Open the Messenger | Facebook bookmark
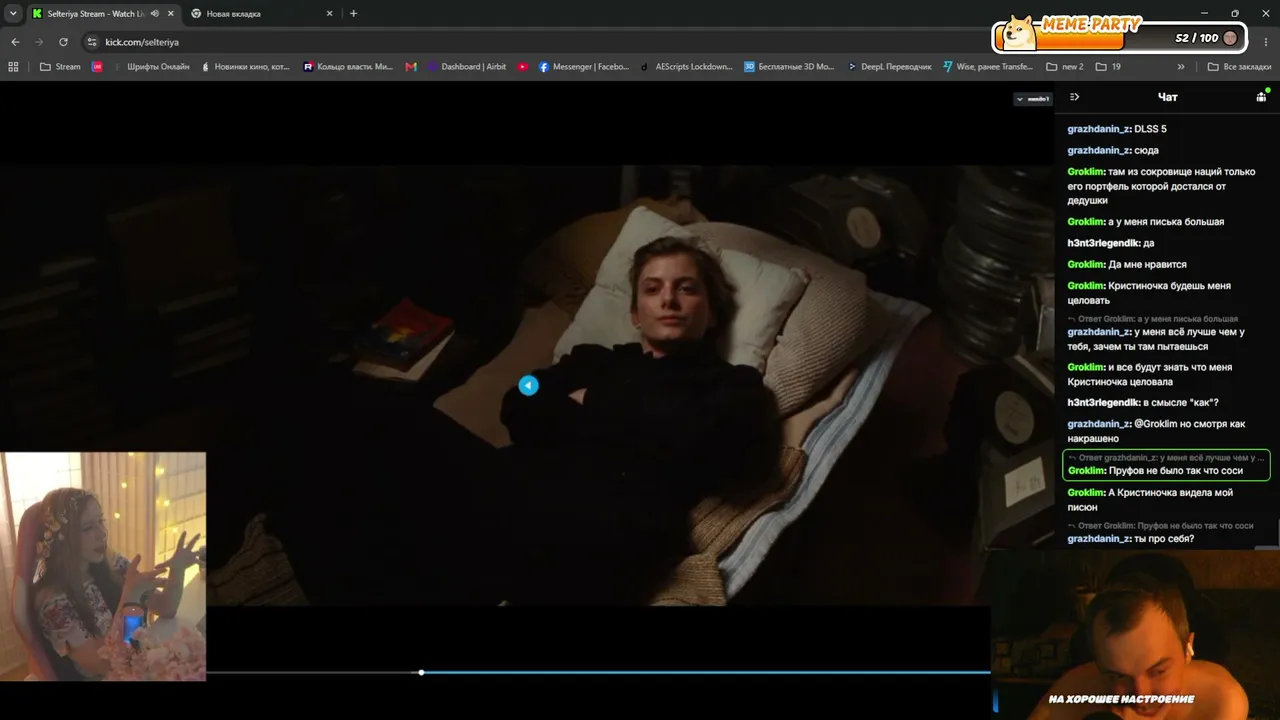1280x720 pixels. point(584,67)
